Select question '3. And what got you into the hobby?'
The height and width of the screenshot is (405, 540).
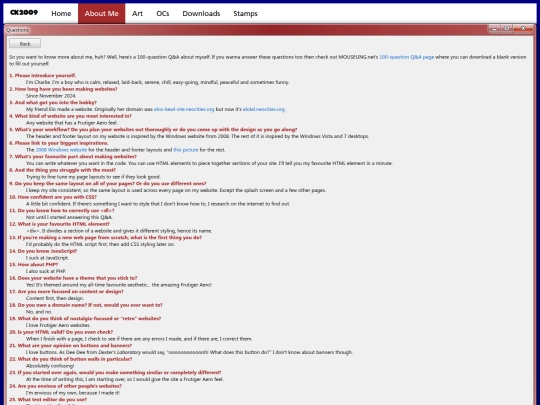click(53, 102)
